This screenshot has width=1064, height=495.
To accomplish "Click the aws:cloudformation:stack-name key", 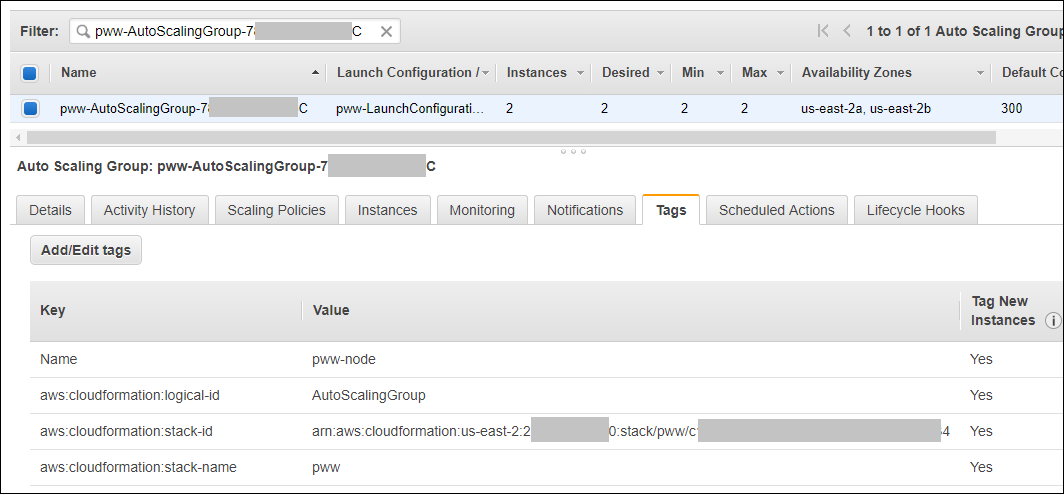I will 138,467.
